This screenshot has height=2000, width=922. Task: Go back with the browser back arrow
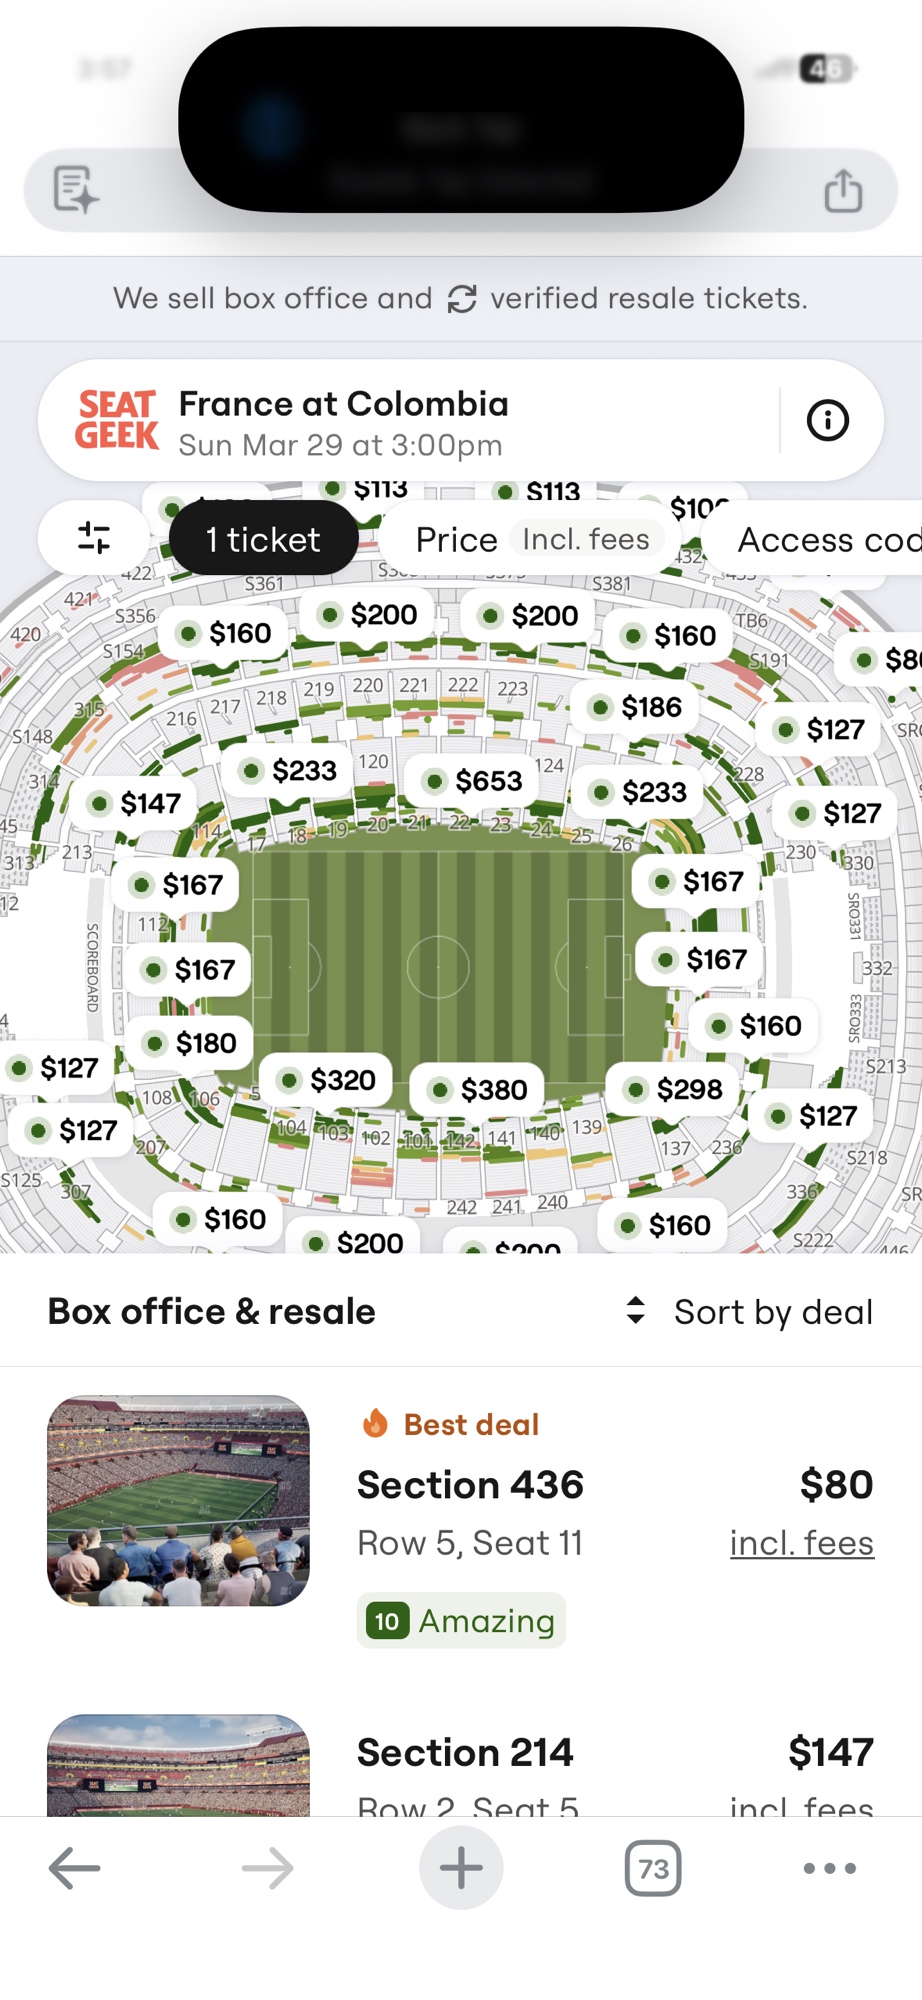[x=75, y=1867]
